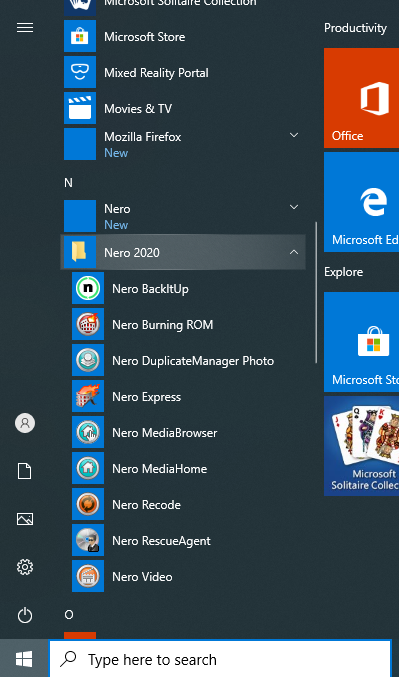The width and height of the screenshot is (399, 677).
Task: Select the Nero RescueAgent label
Action: point(161,541)
